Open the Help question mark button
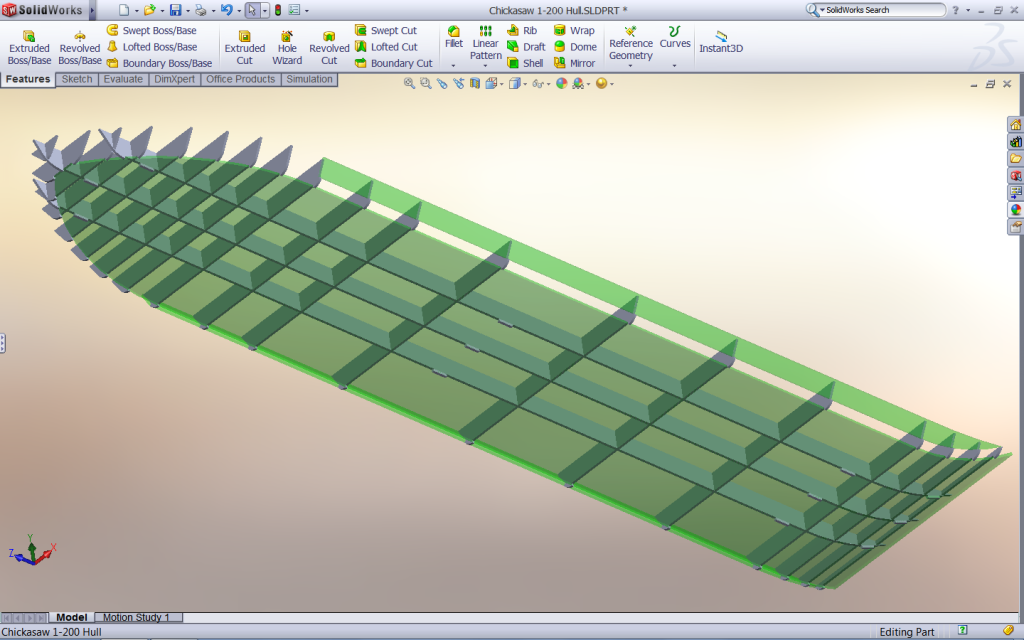Image resolution: width=1024 pixels, height=640 pixels. pyautogui.click(x=955, y=10)
